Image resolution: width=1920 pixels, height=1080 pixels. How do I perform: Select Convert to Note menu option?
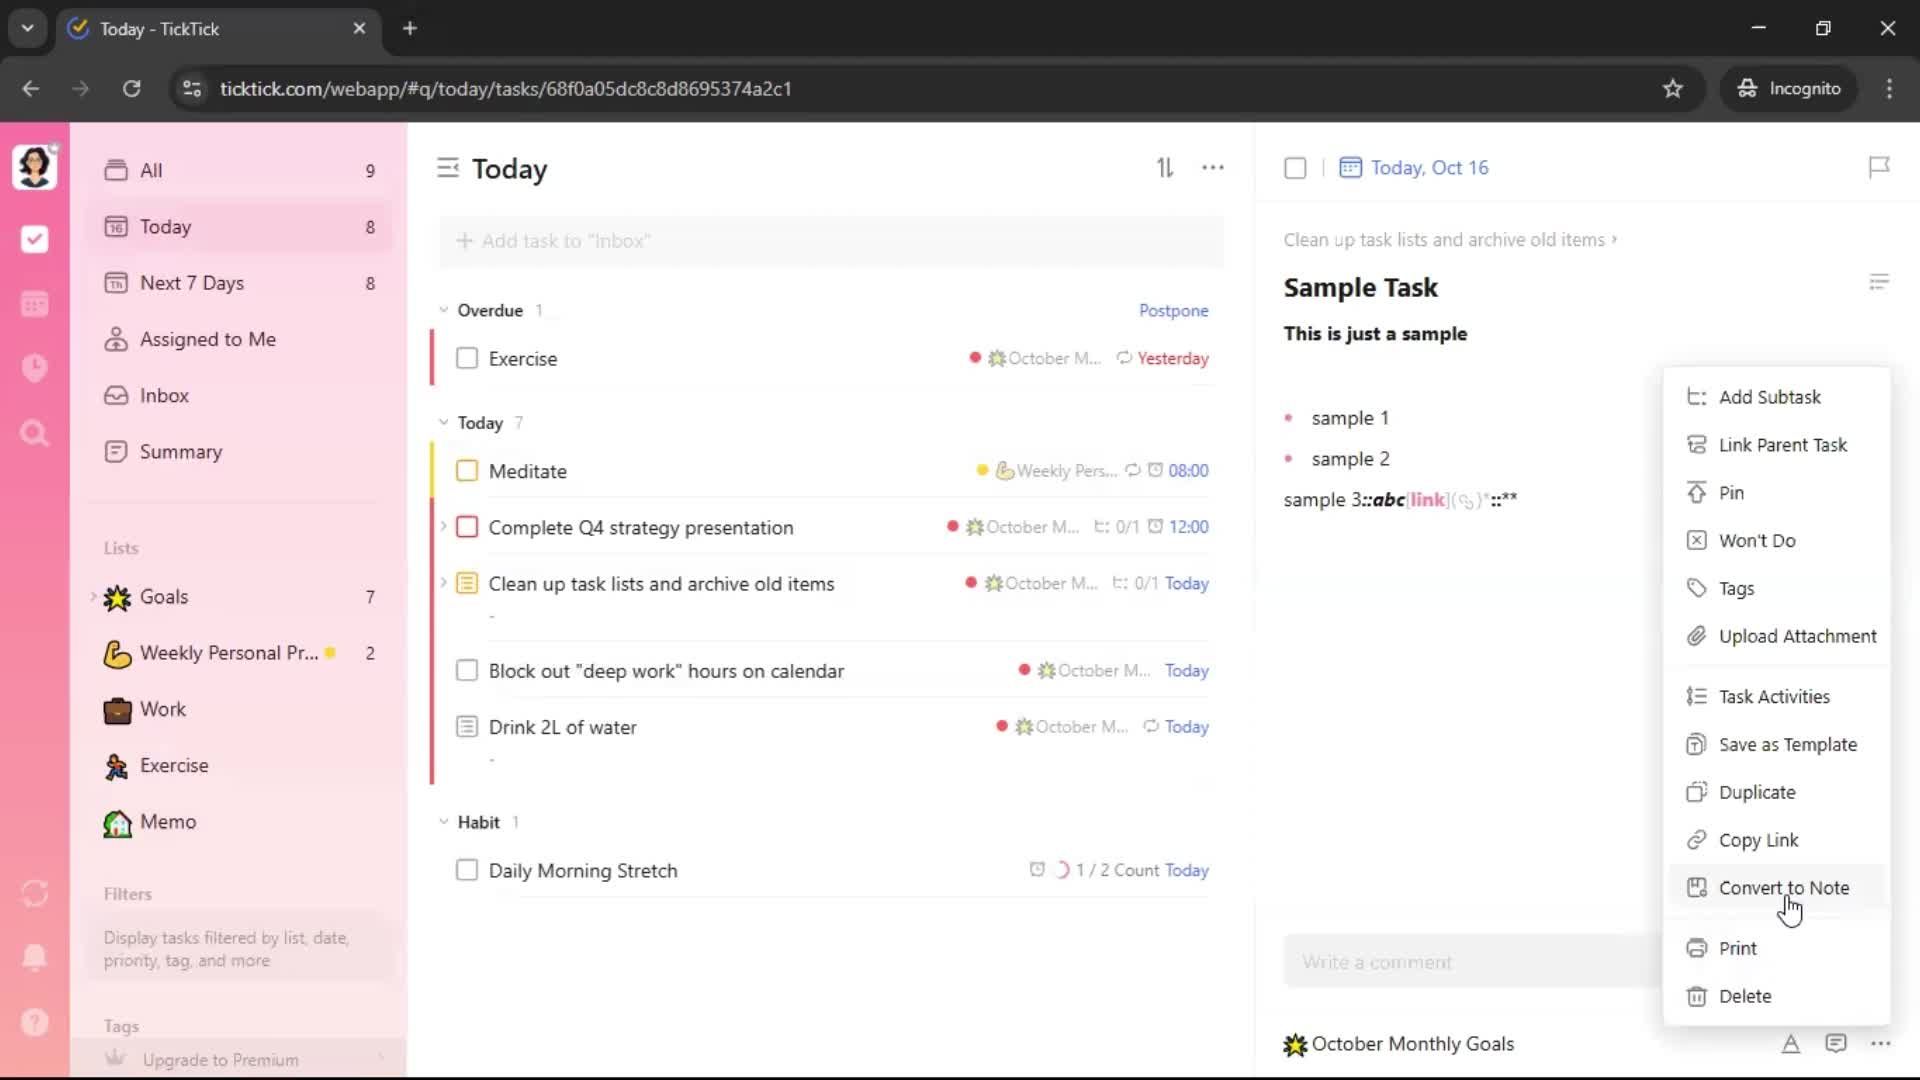(x=1783, y=888)
